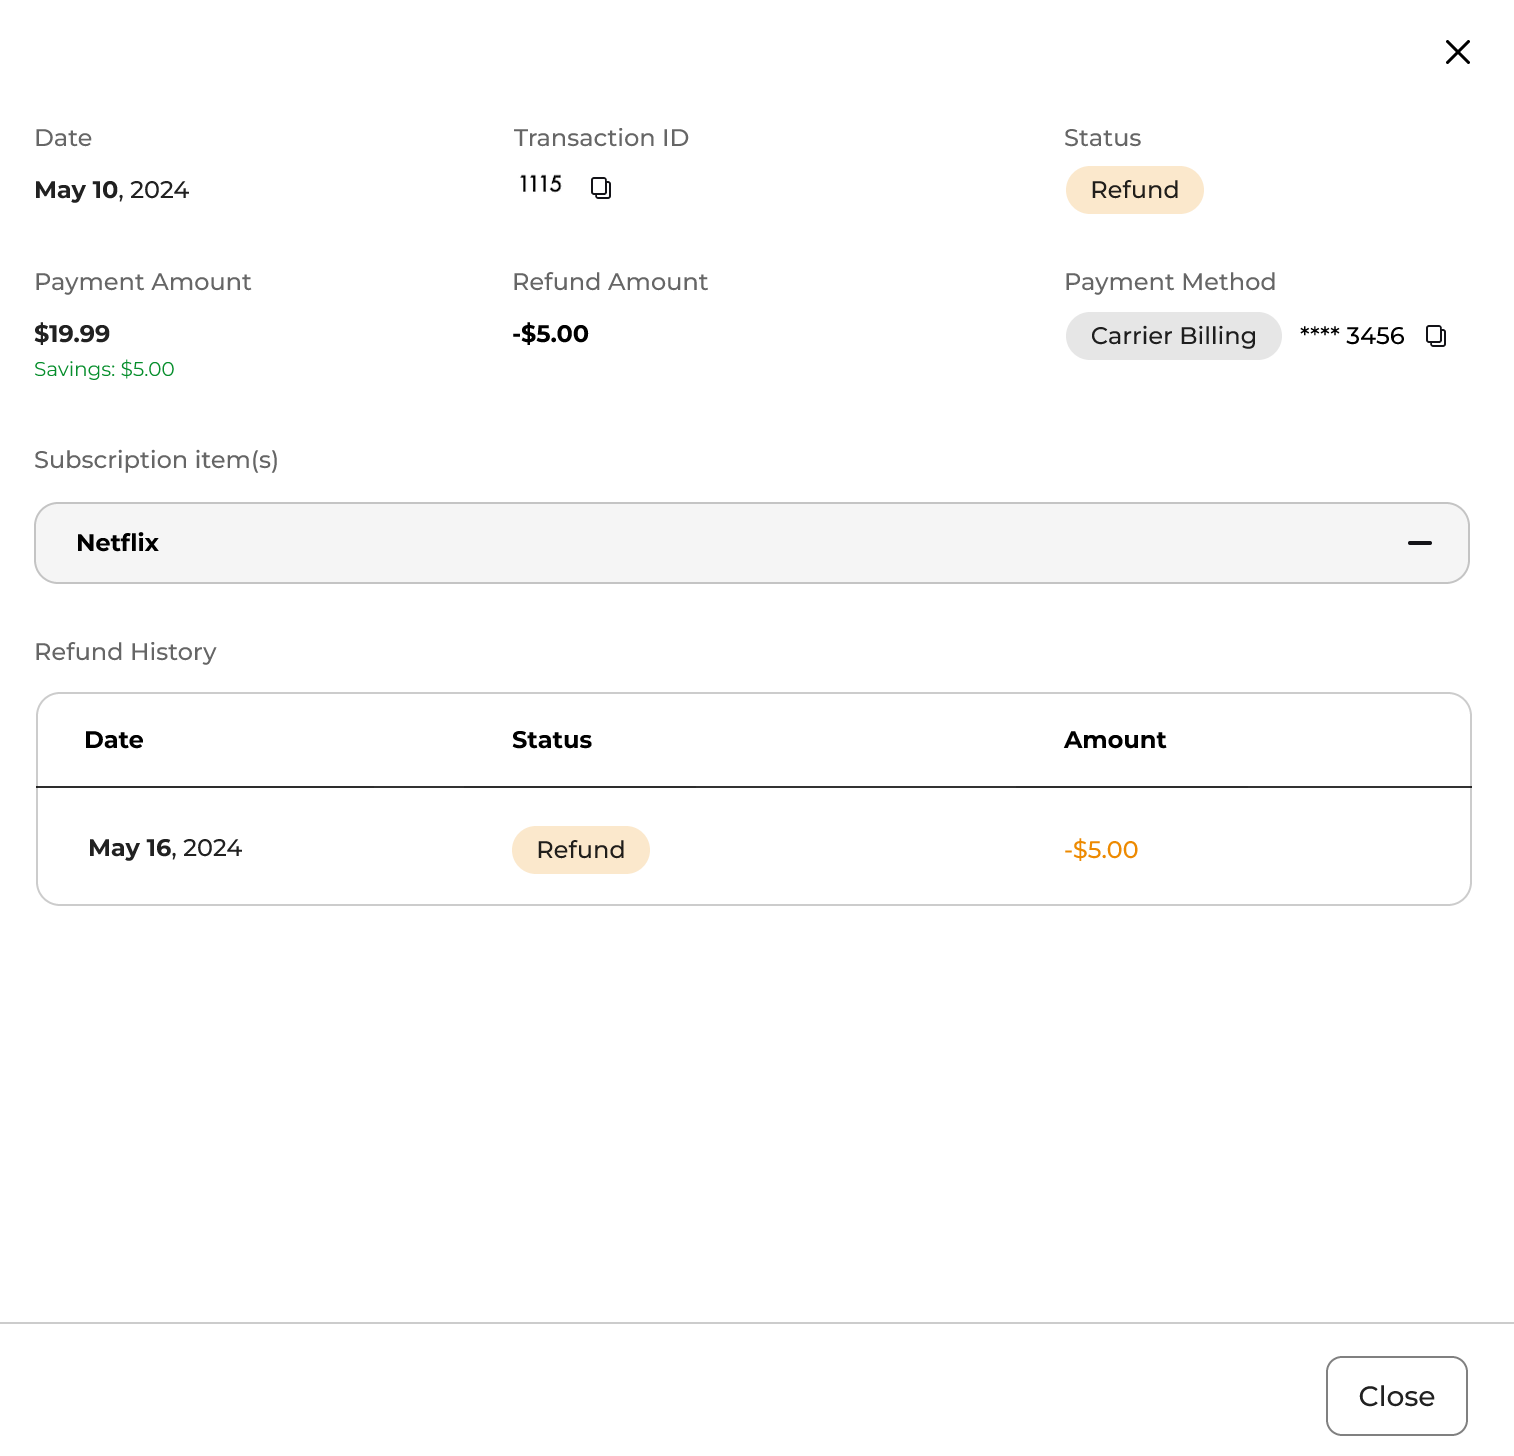Click the green Savings: $5.00 text
The height and width of the screenshot is (1456, 1514).
click(x=104, y=369)
